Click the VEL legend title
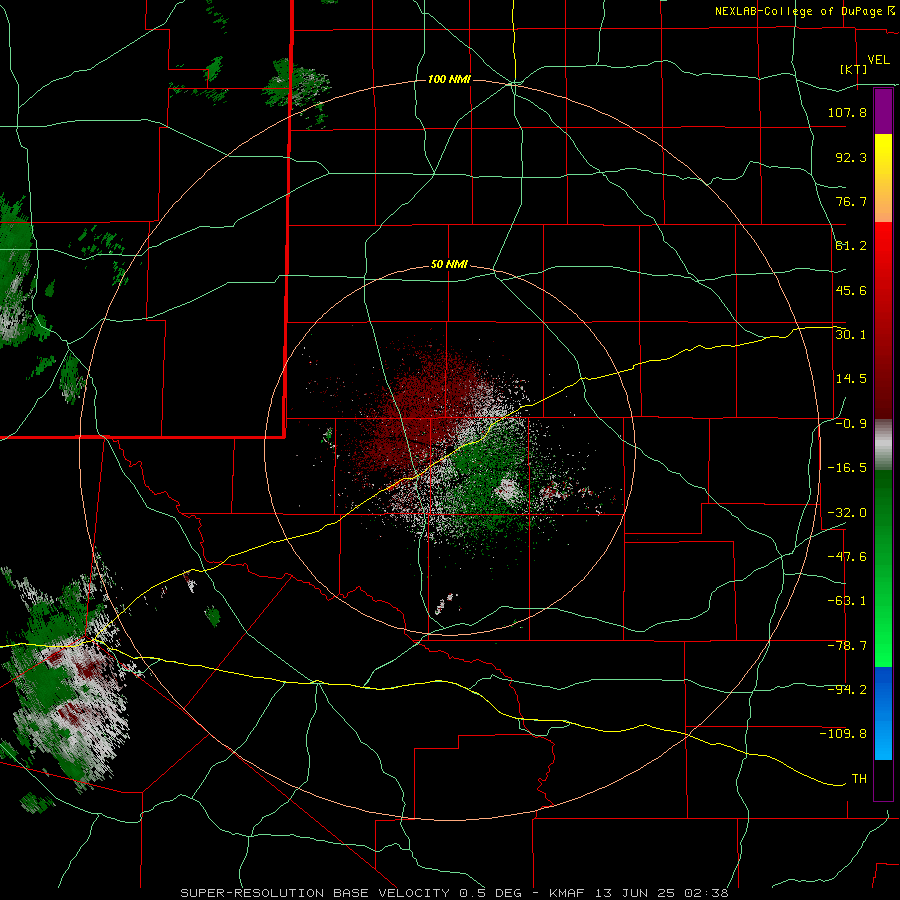The height and width of the screenshot is (900, 900). pyautogui.click(x=878, y=60)
